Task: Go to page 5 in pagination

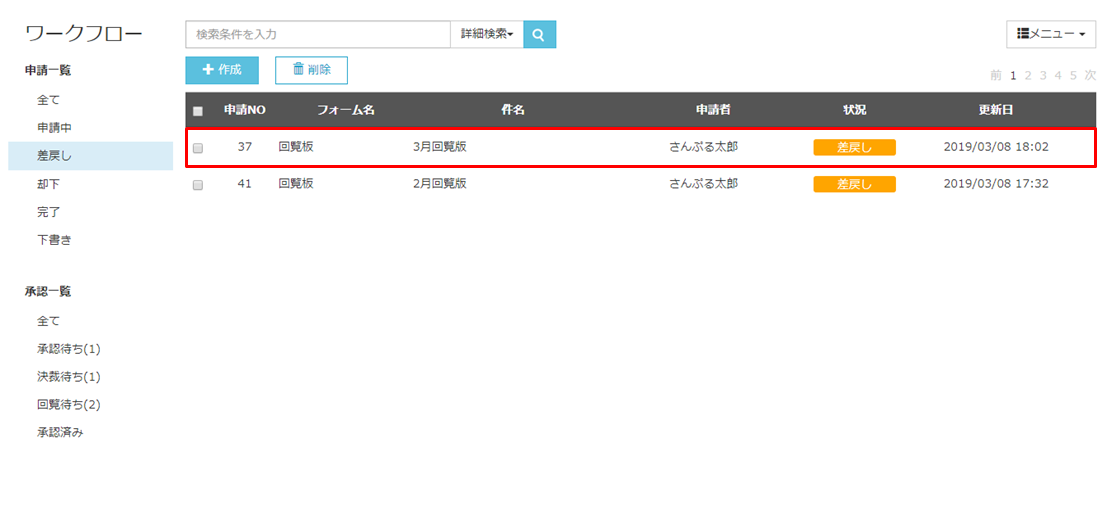Action: coord(1073,75)
